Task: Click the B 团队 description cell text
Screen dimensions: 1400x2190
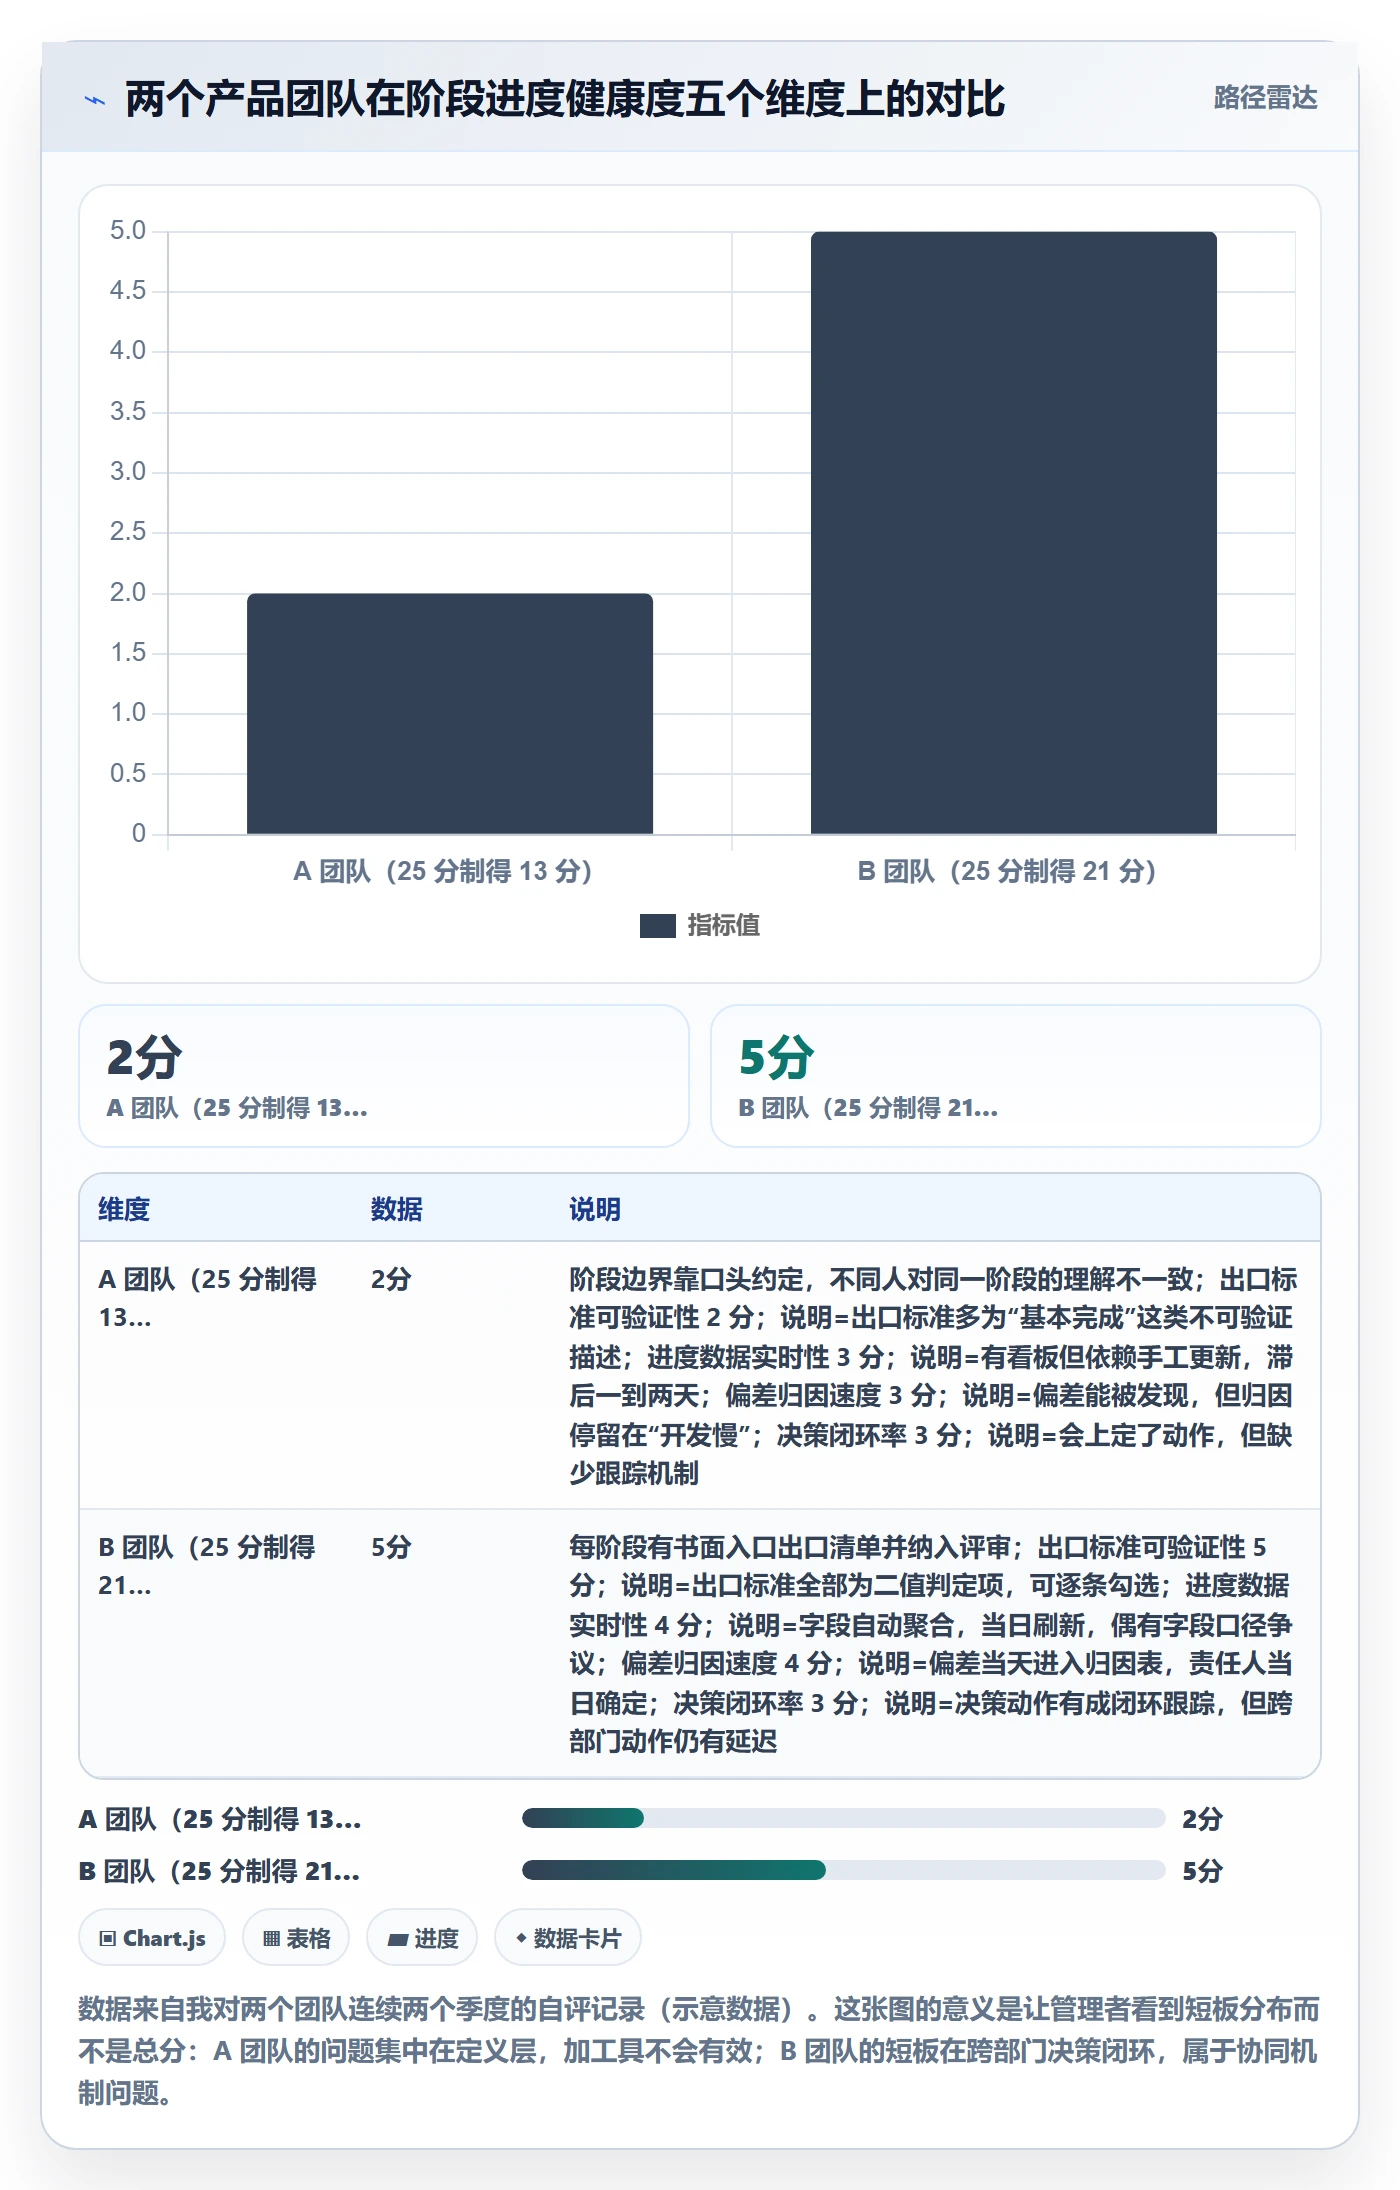Action: tap(932, 1644)
